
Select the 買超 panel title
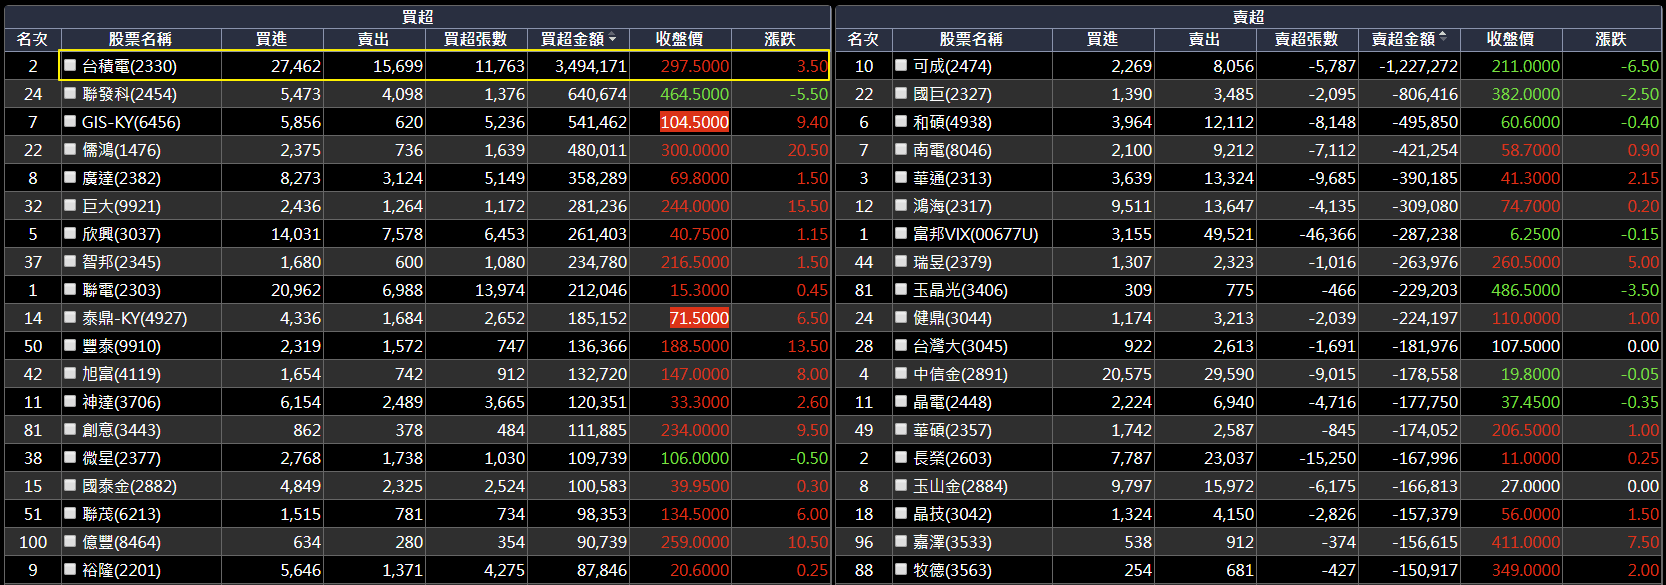click(417, 17)
